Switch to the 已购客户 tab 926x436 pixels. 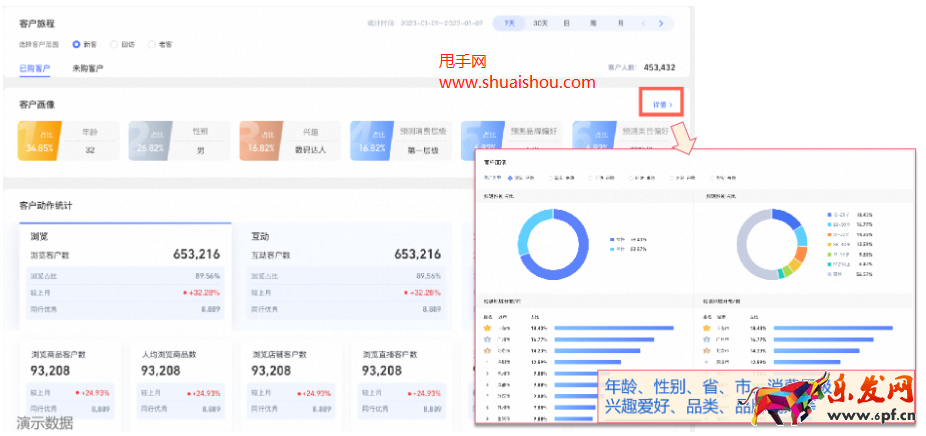tap(35, 68)
